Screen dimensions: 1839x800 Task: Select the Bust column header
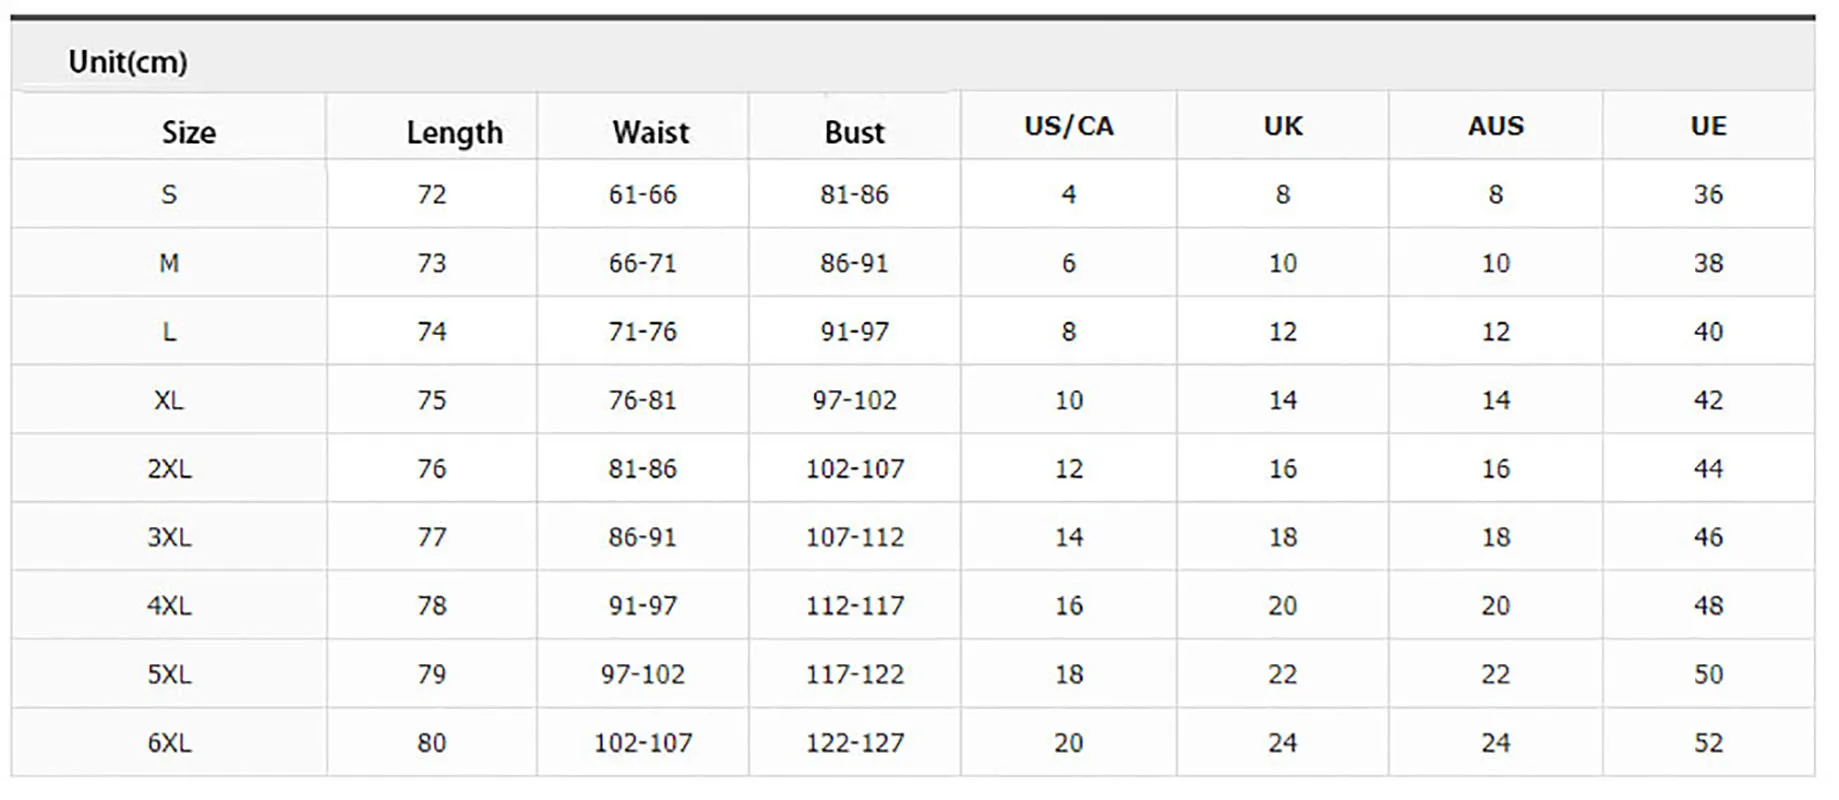(x=854, y=132)
